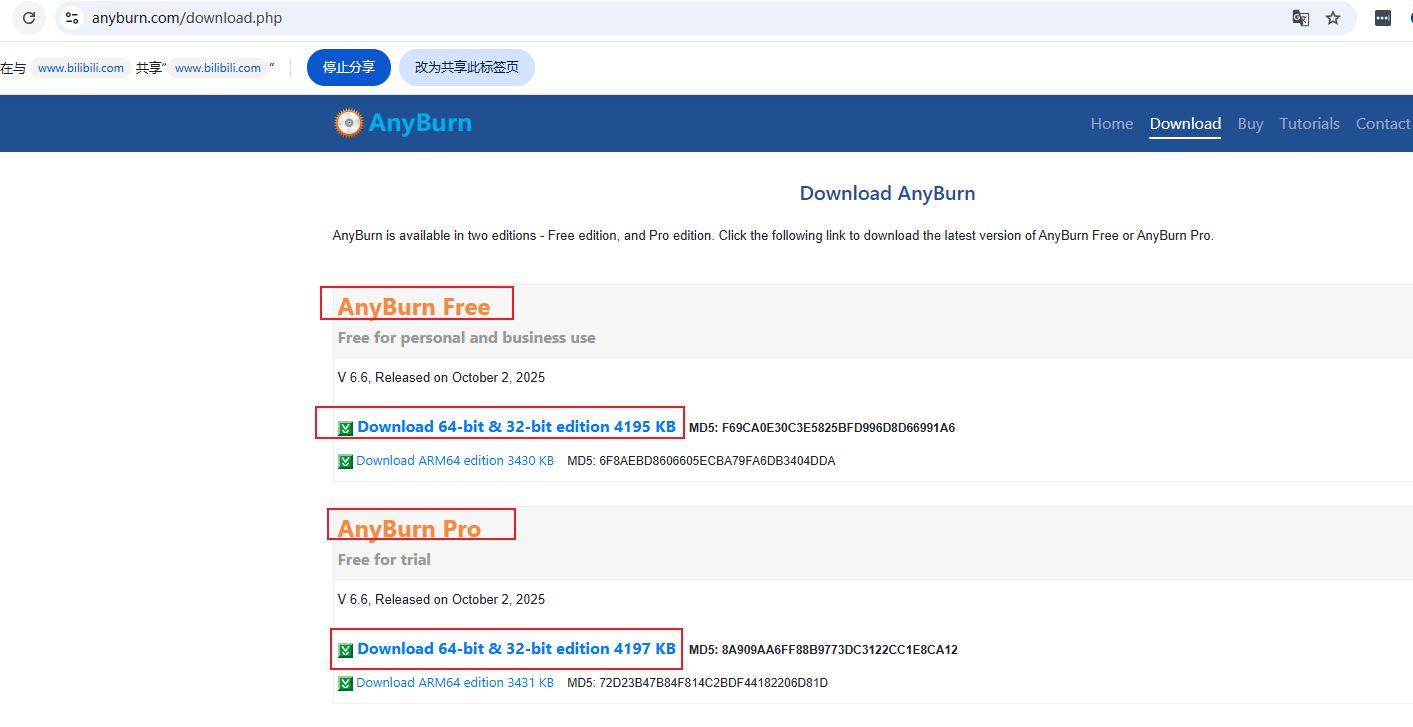Go to the Home menu item
The width and height of the screenshot is (1413, 727).
tap(1111, 124)
